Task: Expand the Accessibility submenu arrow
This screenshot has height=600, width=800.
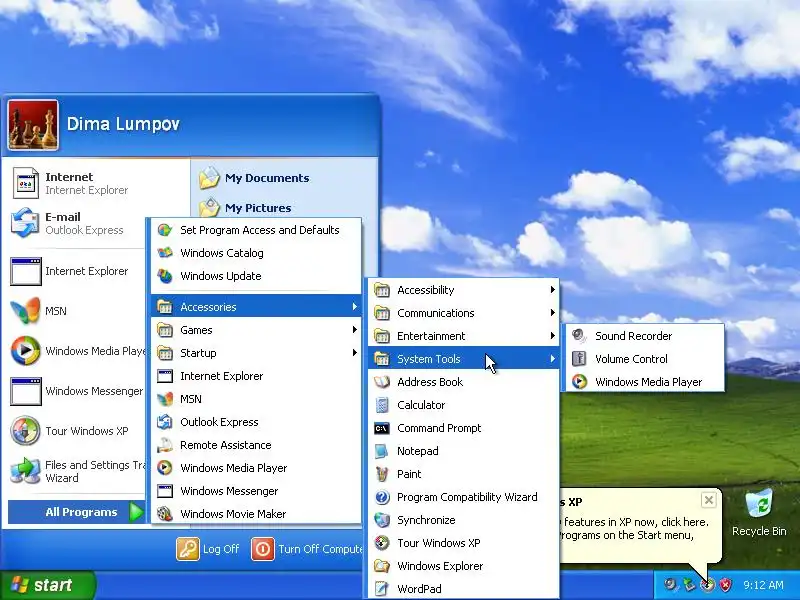Action: pos(553,290)
